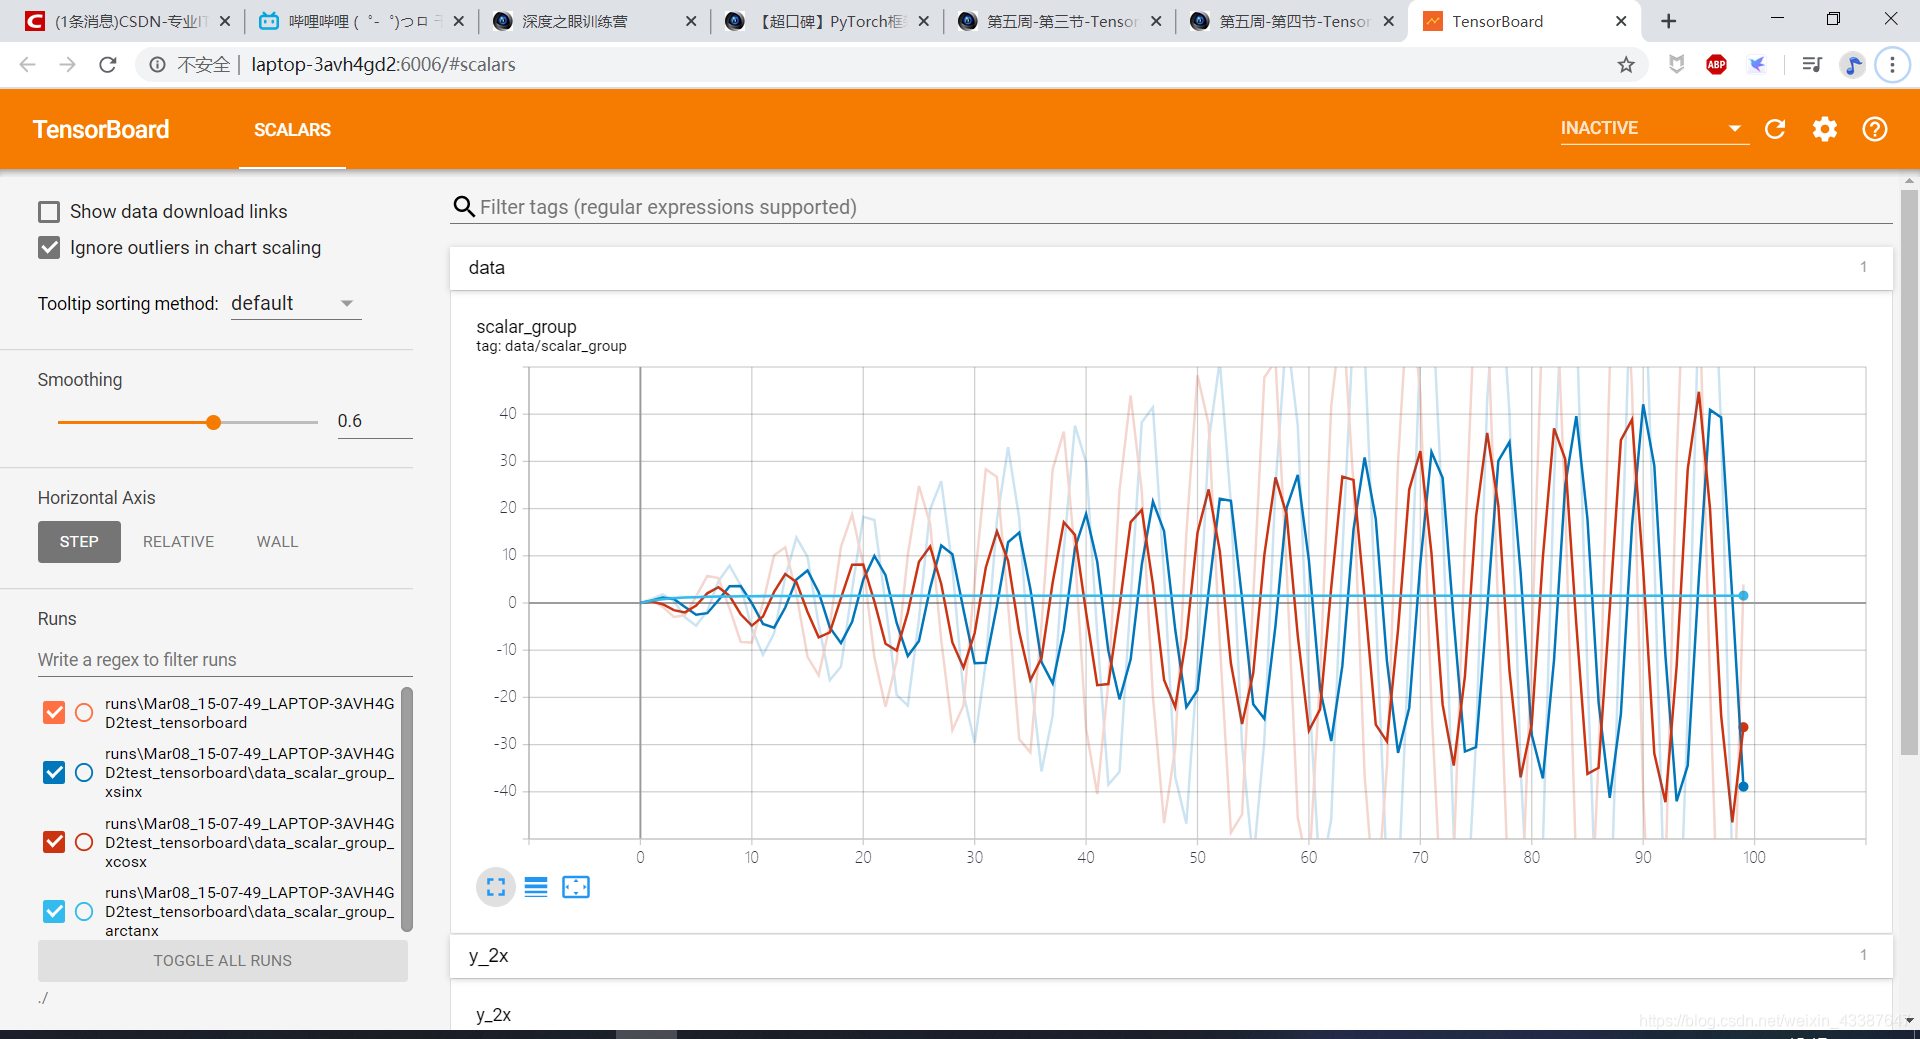The image size is (1920, 1039).
Task: Switch to the 第五周-第三节 tab
Action: tap(1060, 21)
